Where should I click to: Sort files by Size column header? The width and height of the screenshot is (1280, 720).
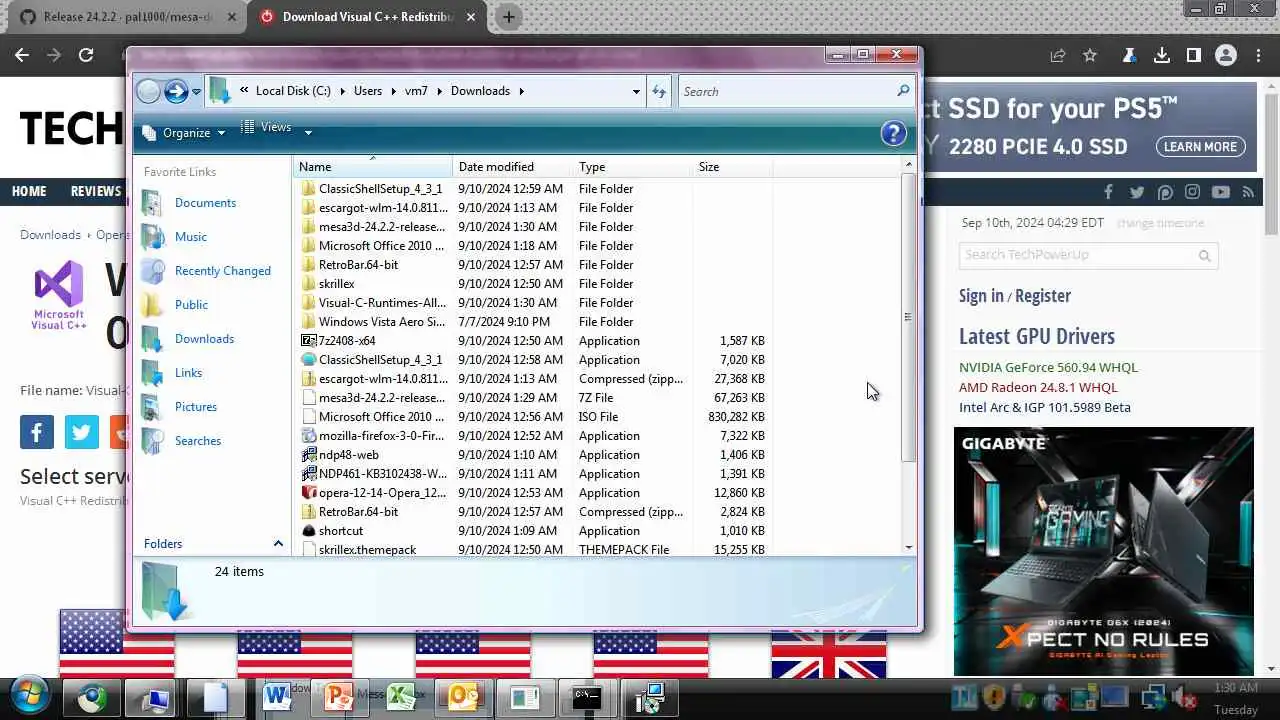(x=732, y=167)
